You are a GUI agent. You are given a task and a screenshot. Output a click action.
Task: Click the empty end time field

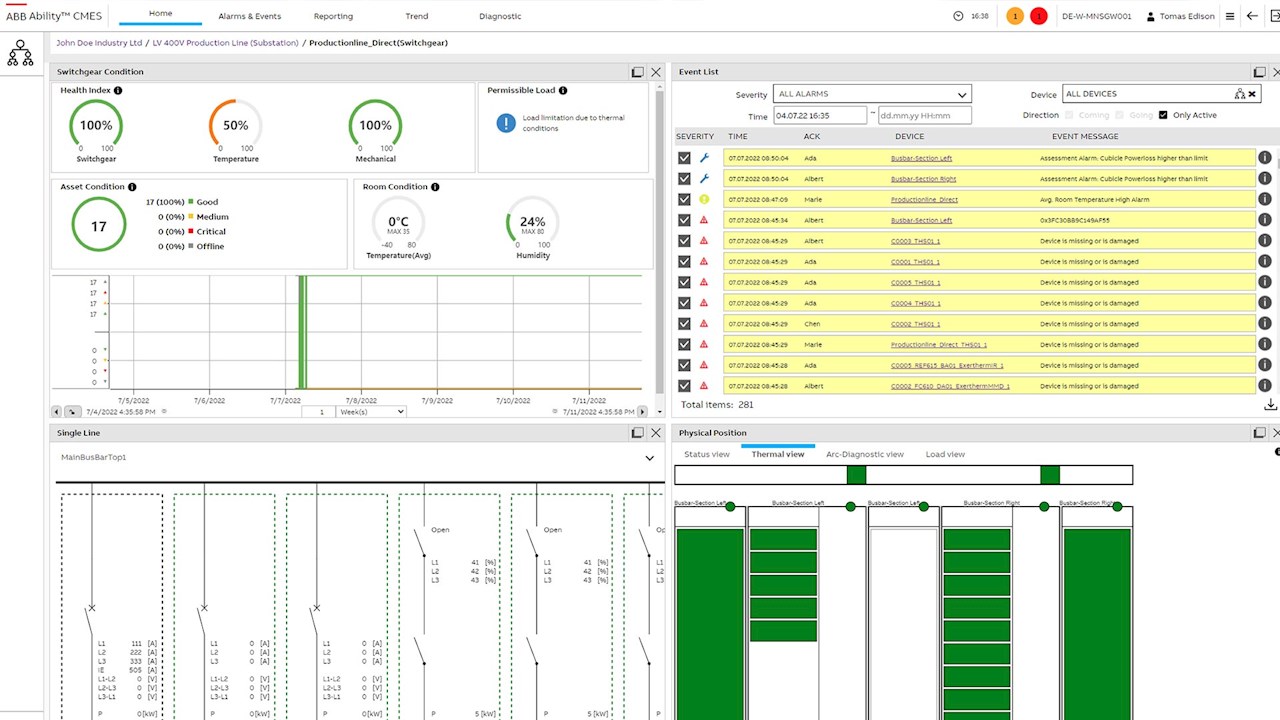pyautogui.click(x=925, y=115)
